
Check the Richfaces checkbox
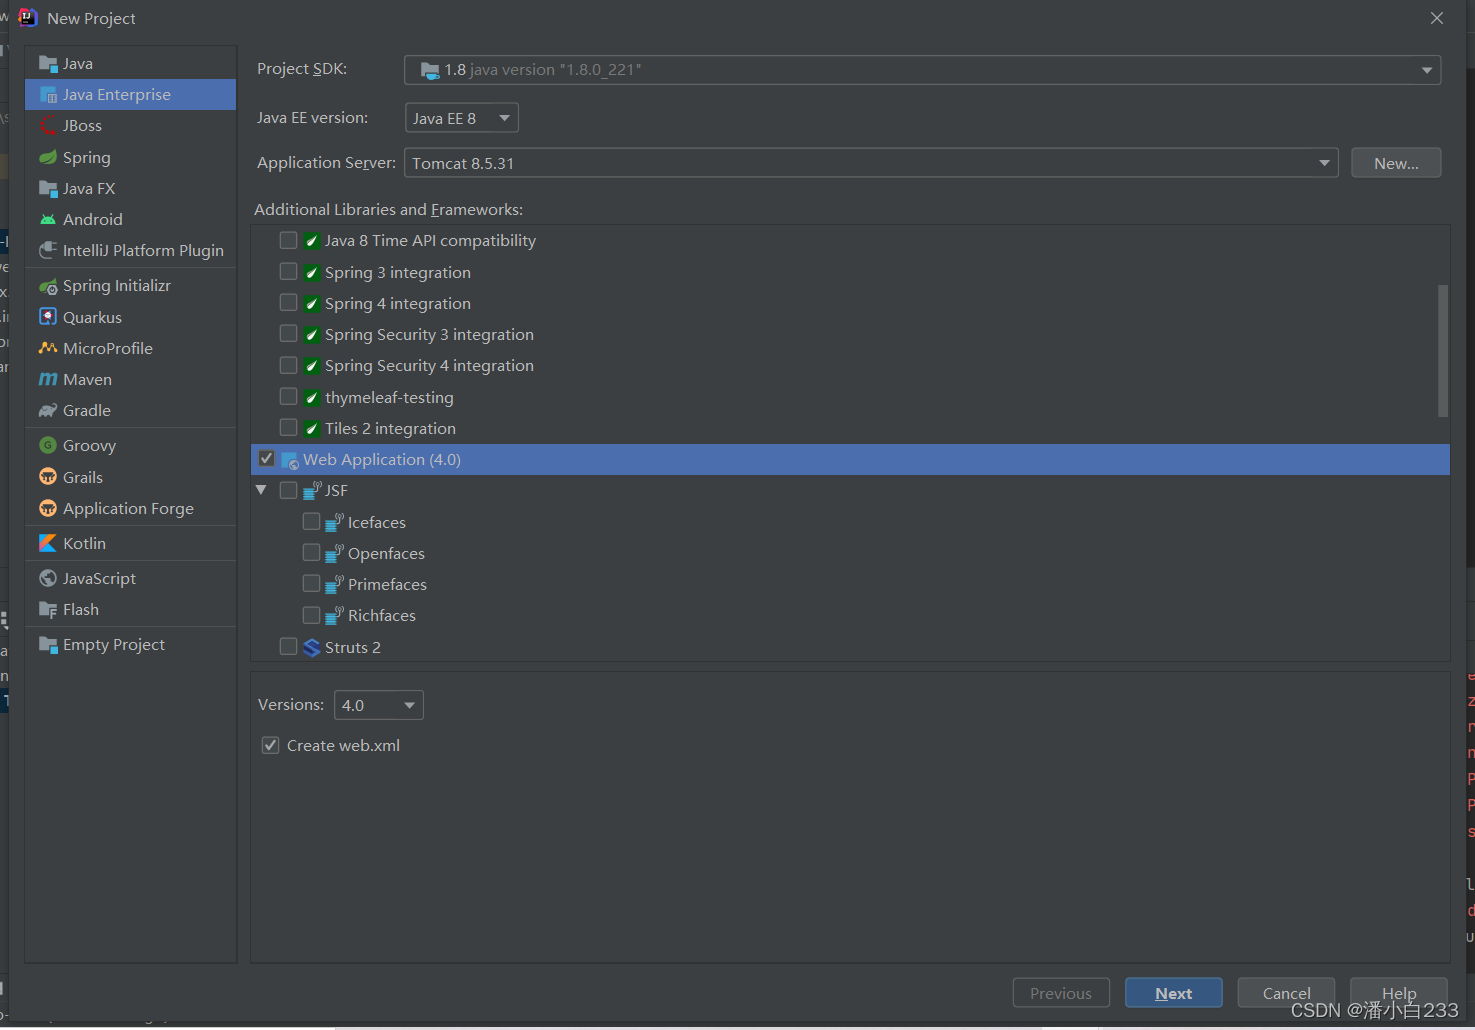311,614
